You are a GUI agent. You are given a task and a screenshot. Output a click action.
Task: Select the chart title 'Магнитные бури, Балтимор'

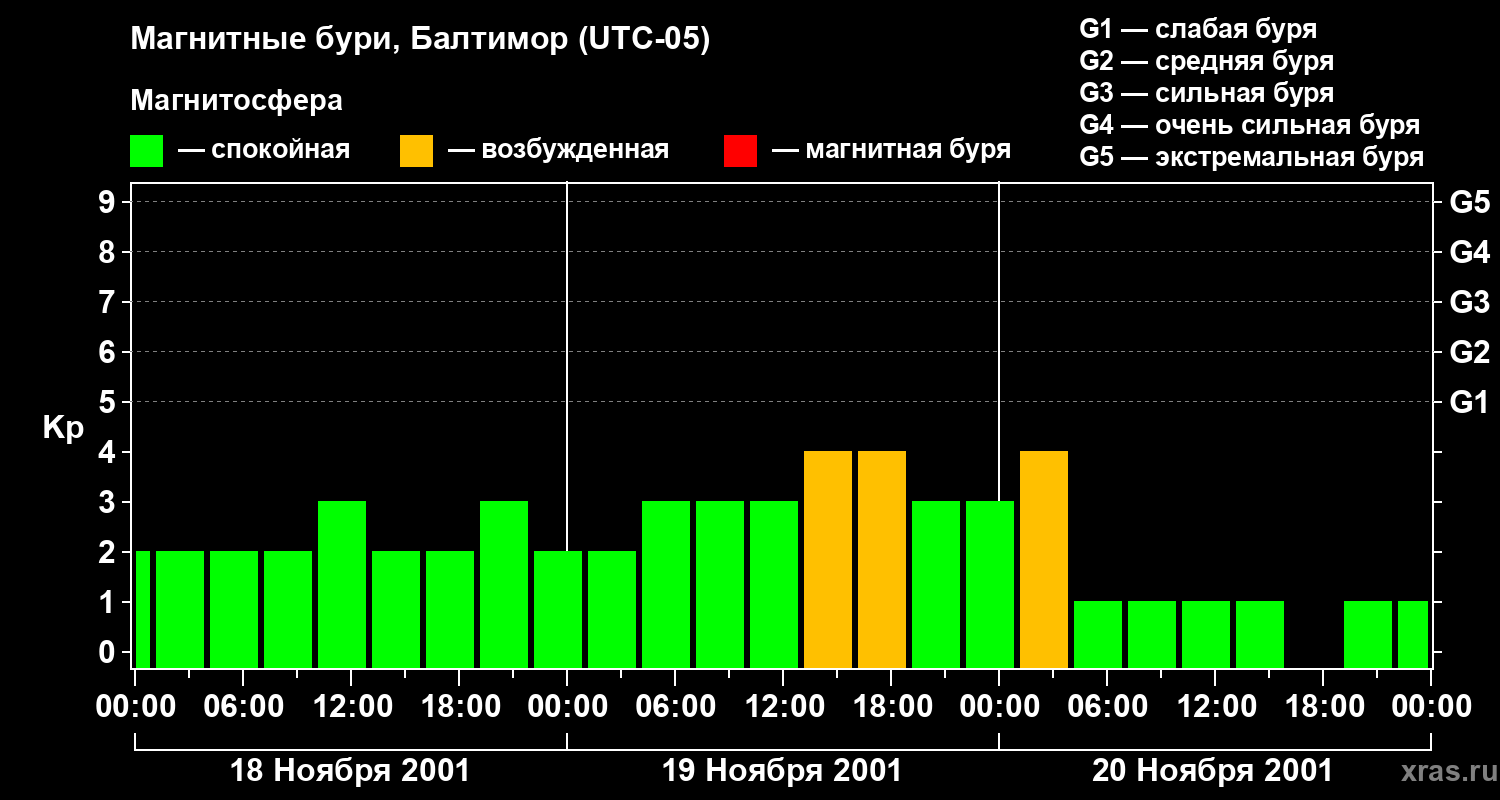point(420,40)
